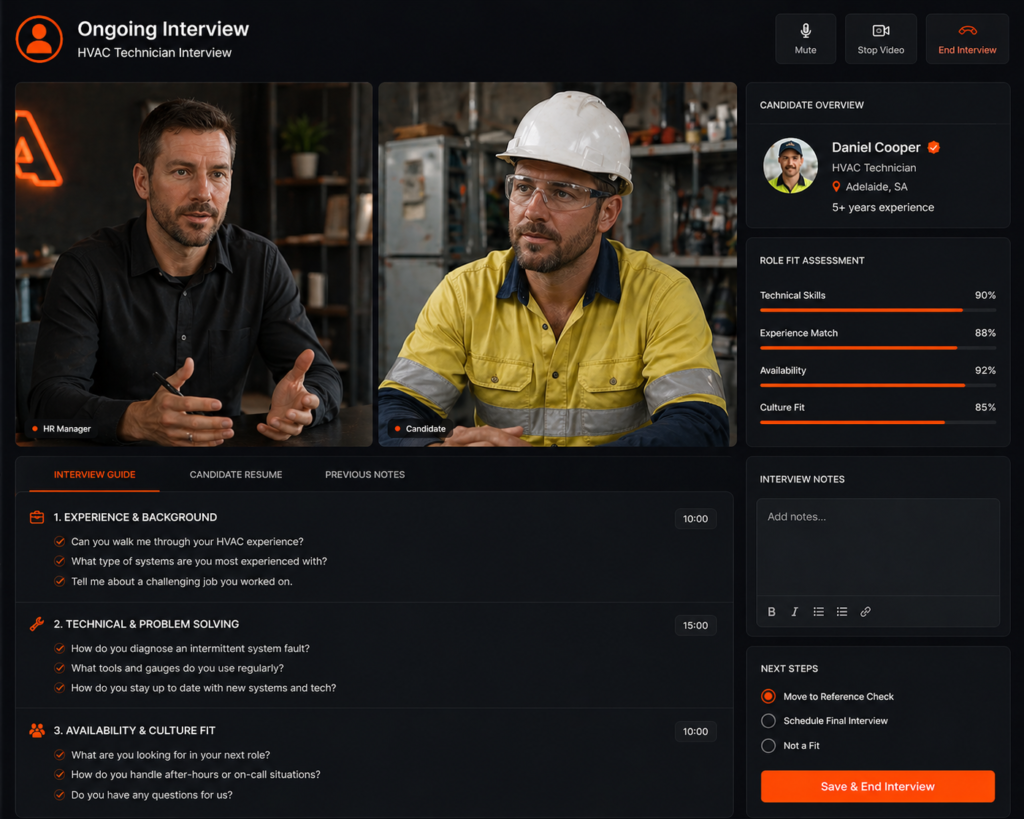Click the wrench icon for Technical section

37,624
